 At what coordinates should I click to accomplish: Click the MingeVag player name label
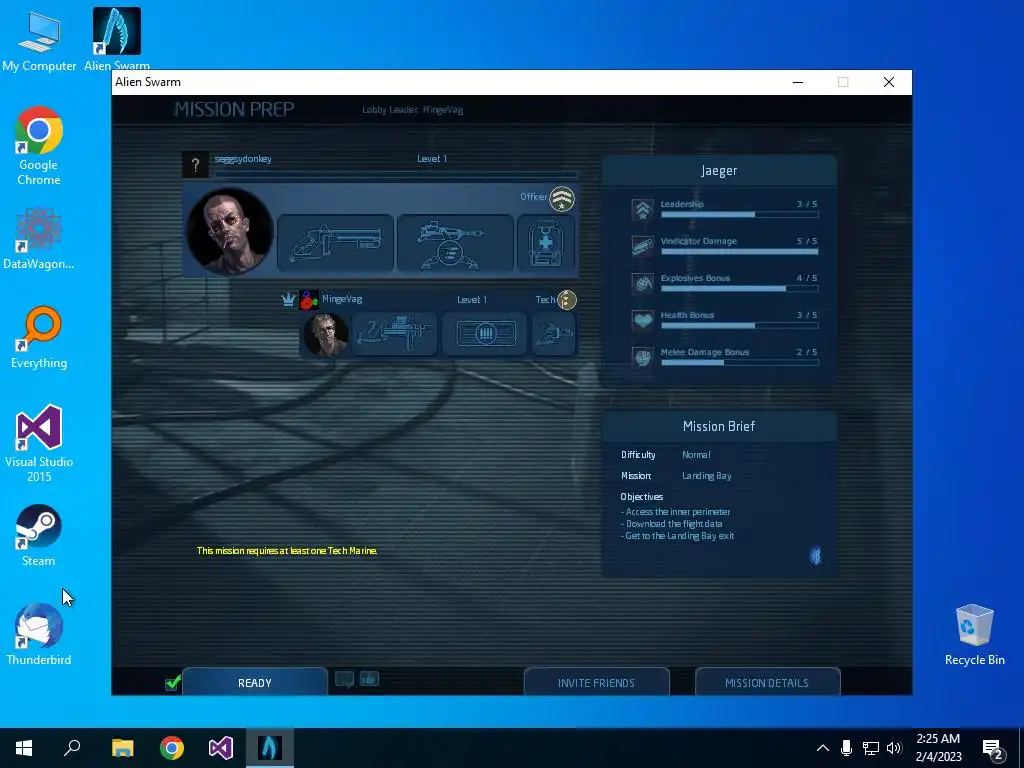click(x=342, y=299)
